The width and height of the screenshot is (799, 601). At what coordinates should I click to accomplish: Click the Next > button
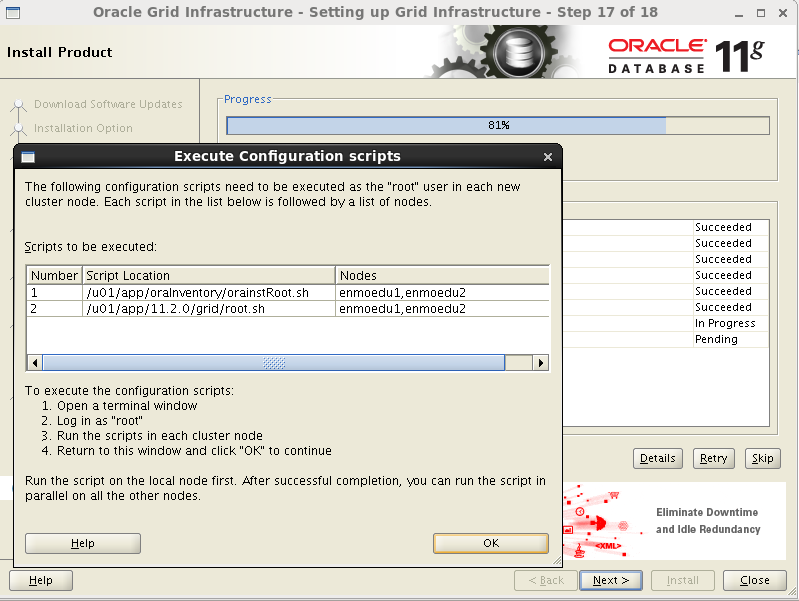(x=610, y=581)
